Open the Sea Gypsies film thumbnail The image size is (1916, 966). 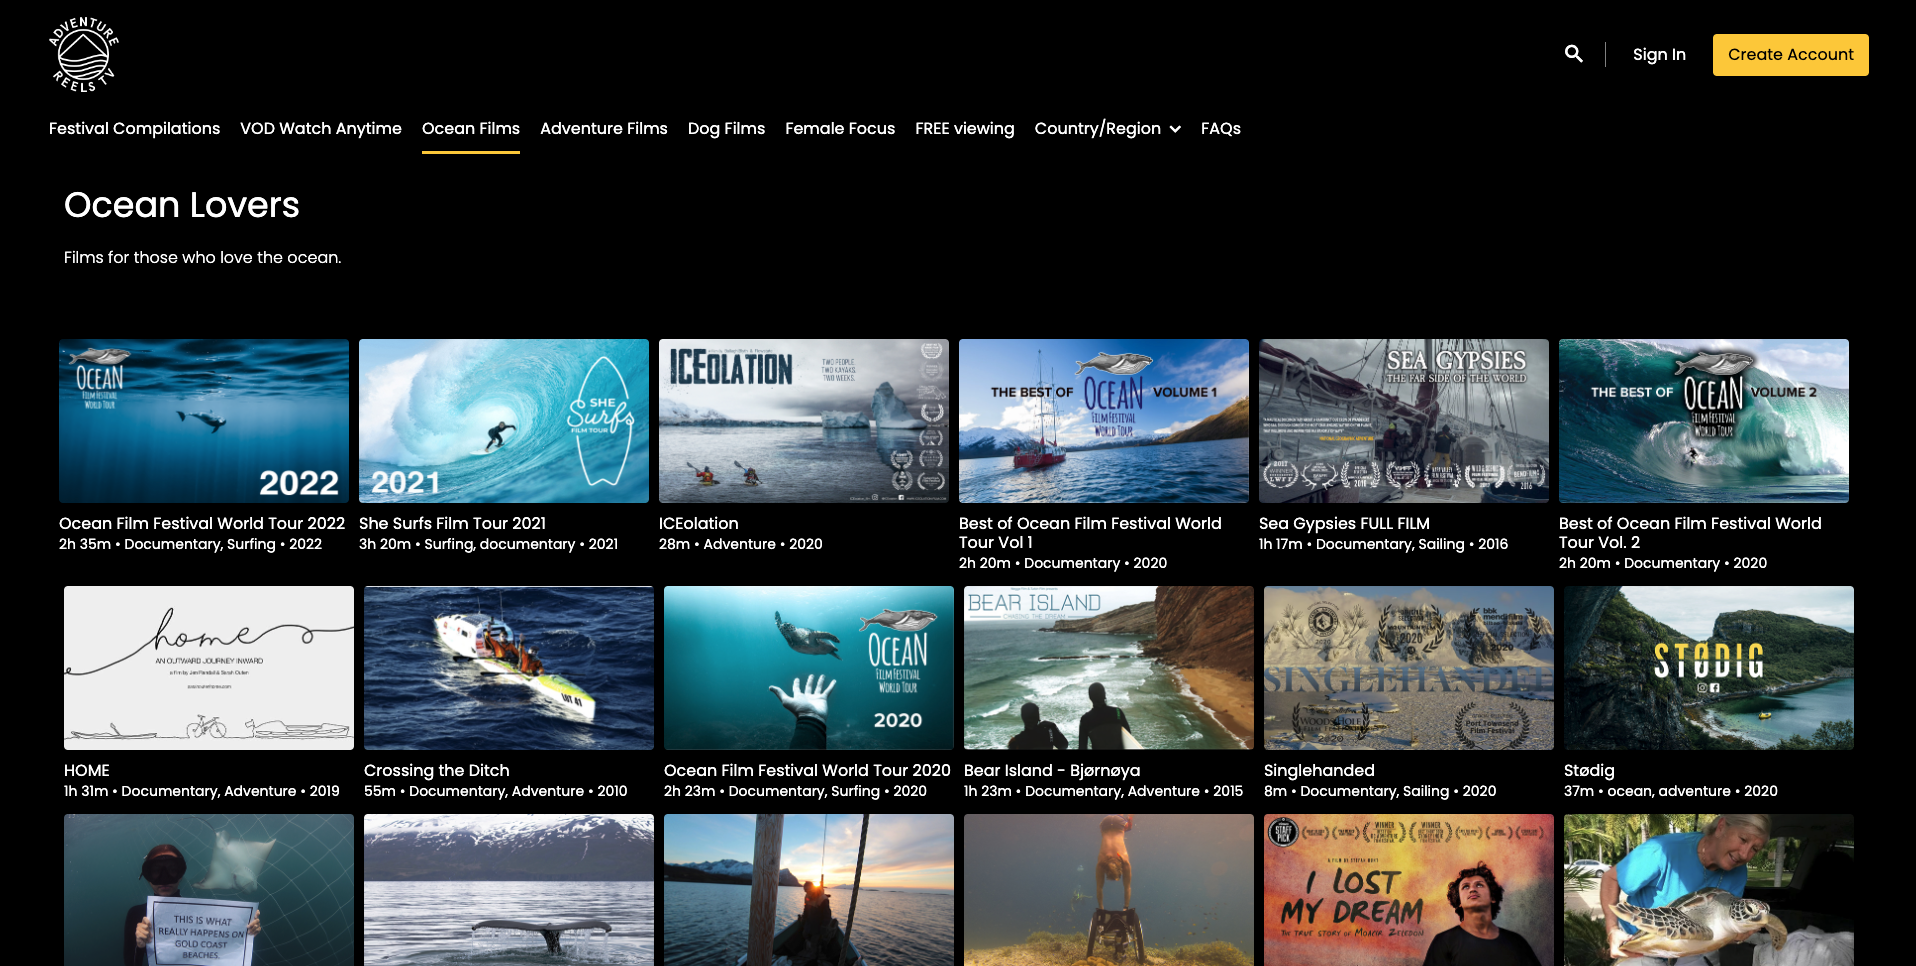(1404, 421)
